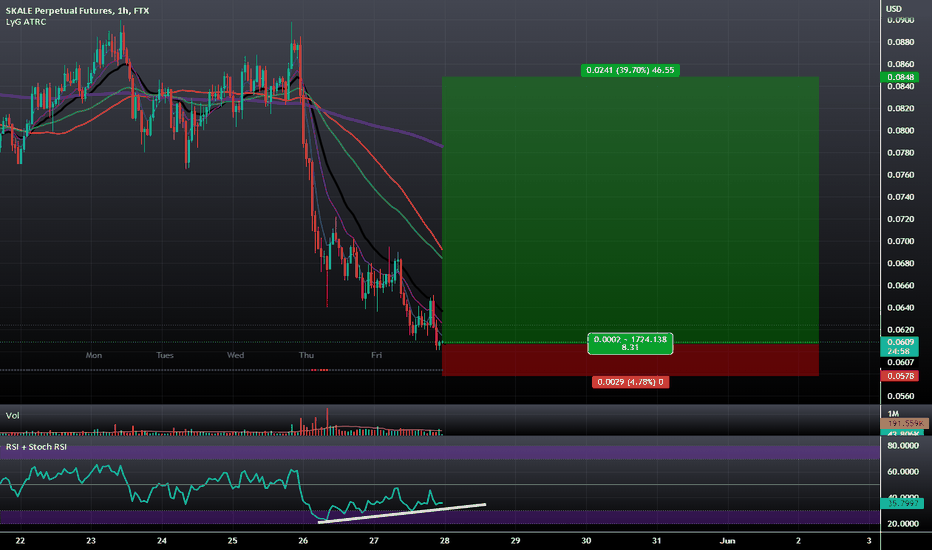This screenshot has width=932, height=550.
Task: Click the 0.0680 price axis label
Action: (x=900, y=263)
